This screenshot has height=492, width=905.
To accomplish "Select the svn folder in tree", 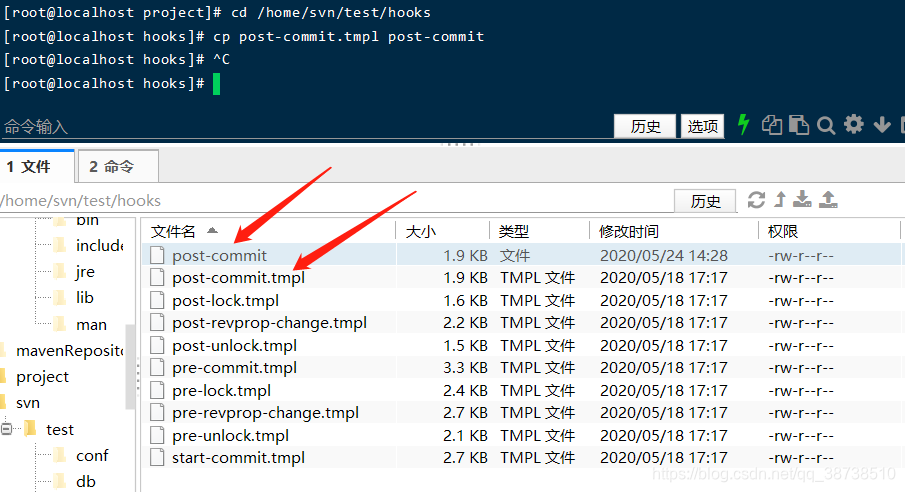I will [x=28, y=402].
